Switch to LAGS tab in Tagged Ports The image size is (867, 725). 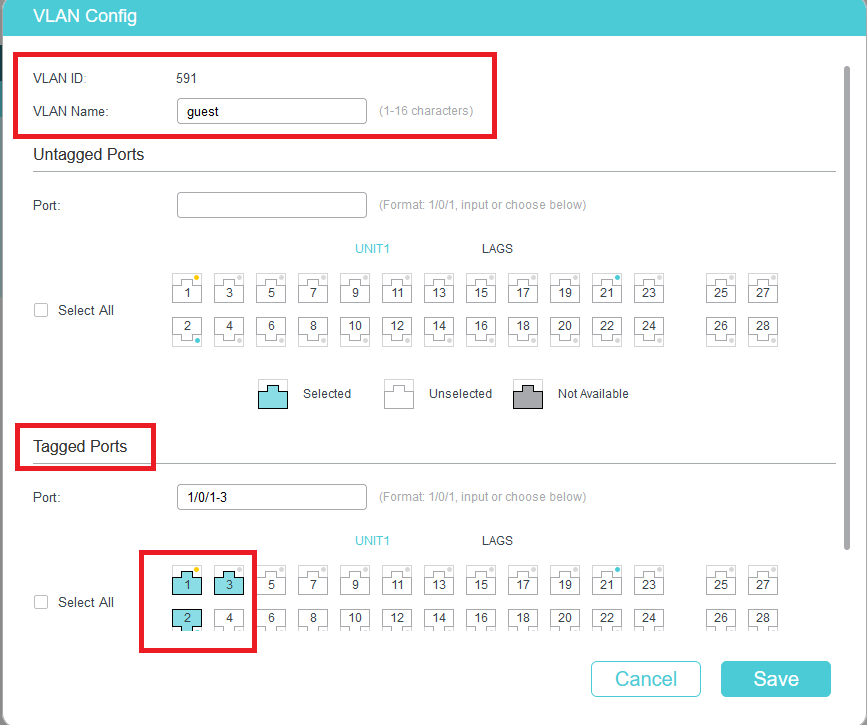click(x=497, y=541)
